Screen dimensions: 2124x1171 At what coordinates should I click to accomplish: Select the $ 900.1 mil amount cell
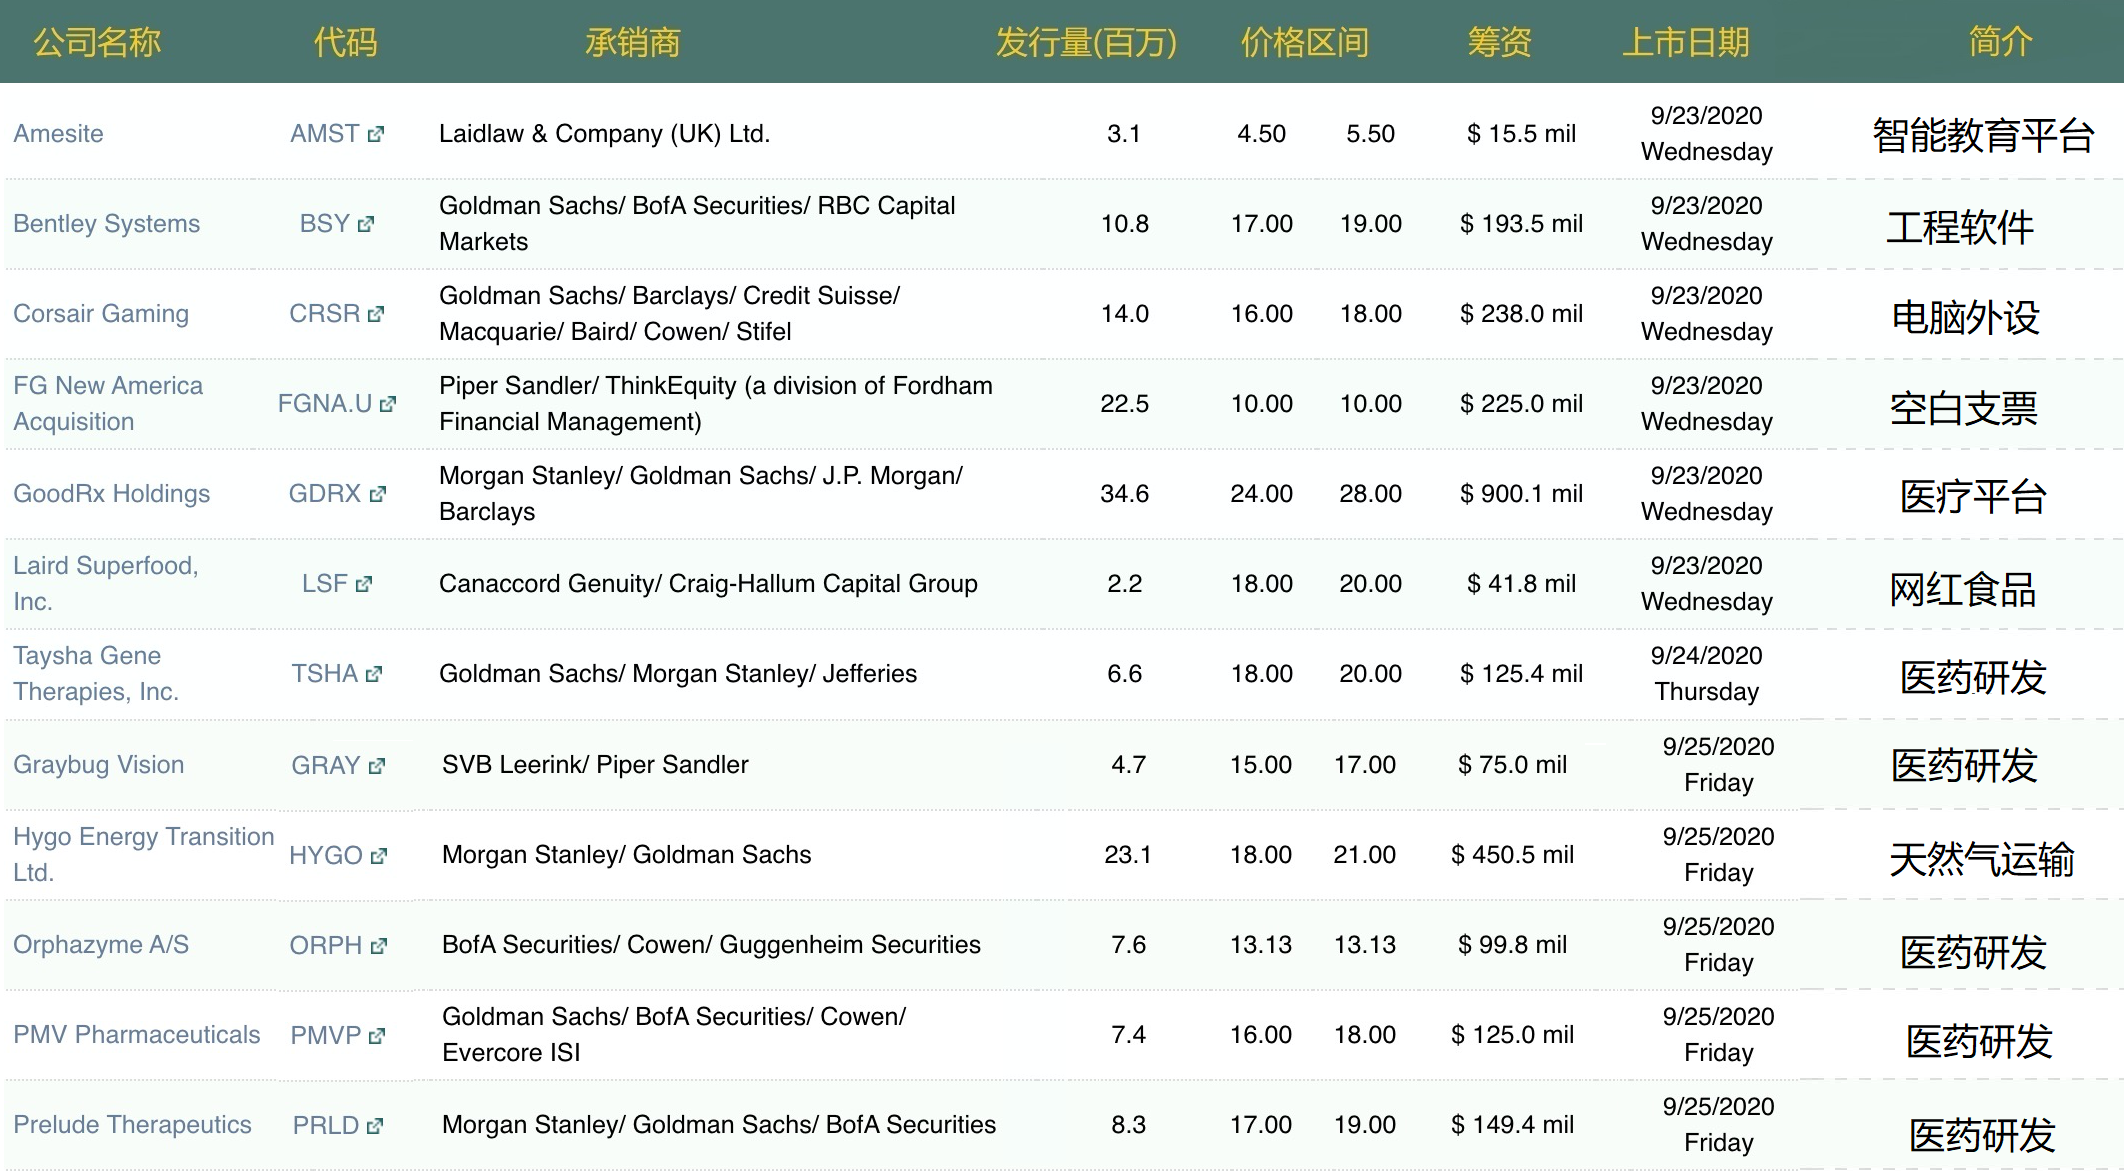click(x=1521, y=493)
